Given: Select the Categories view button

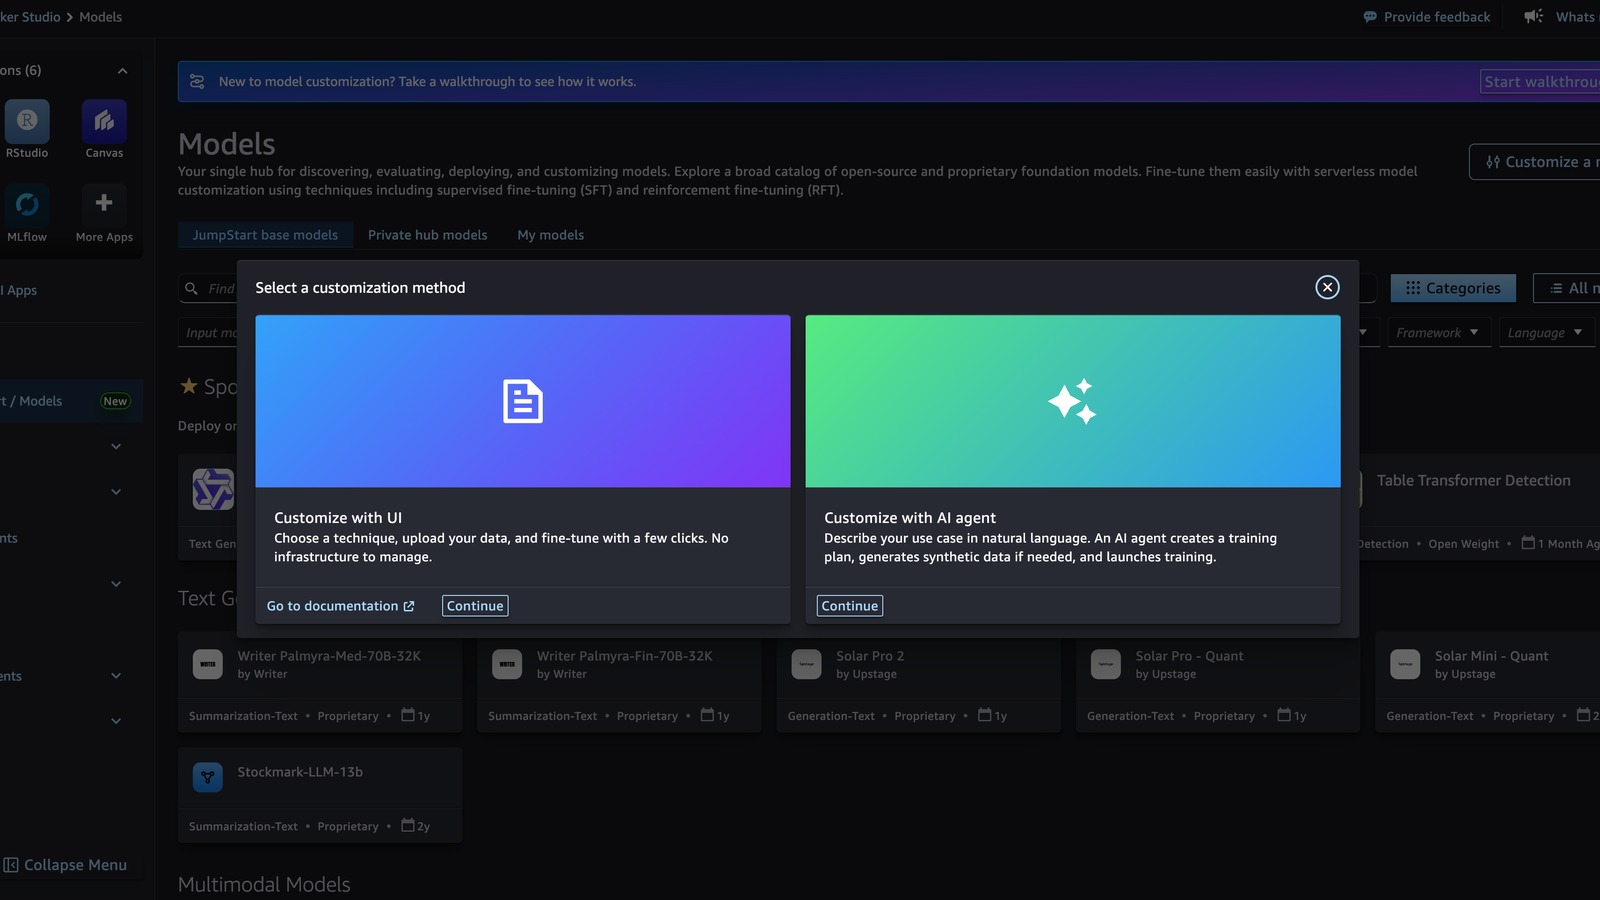Looking at the screenshot, I should 1453,288.
